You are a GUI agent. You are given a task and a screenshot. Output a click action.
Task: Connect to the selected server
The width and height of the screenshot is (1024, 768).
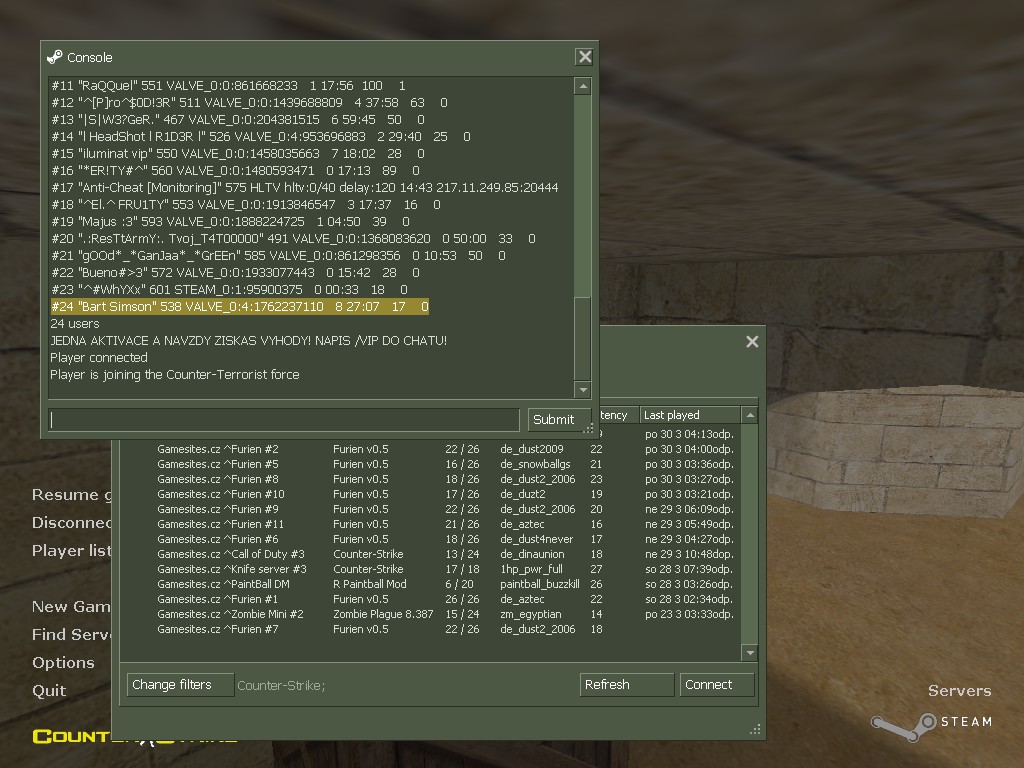click(x=716, y=684)
